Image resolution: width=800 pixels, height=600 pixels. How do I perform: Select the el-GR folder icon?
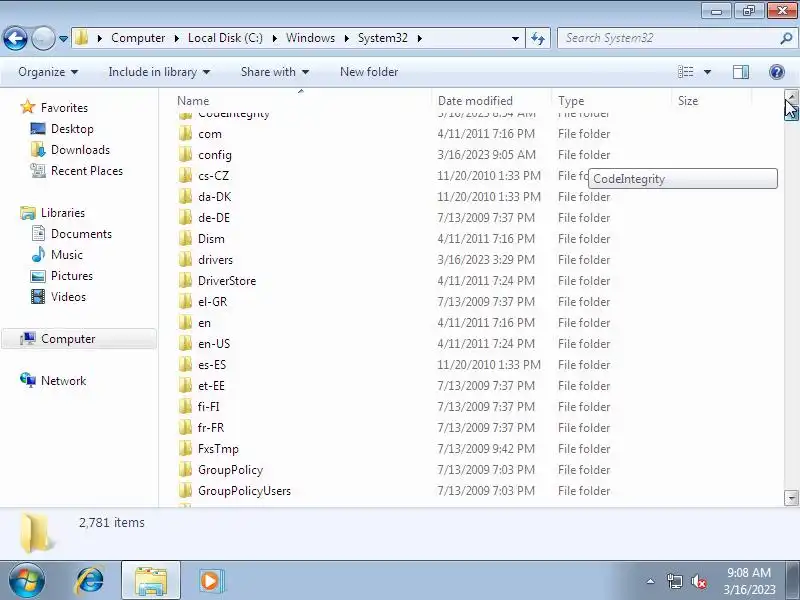pos(185,302)
